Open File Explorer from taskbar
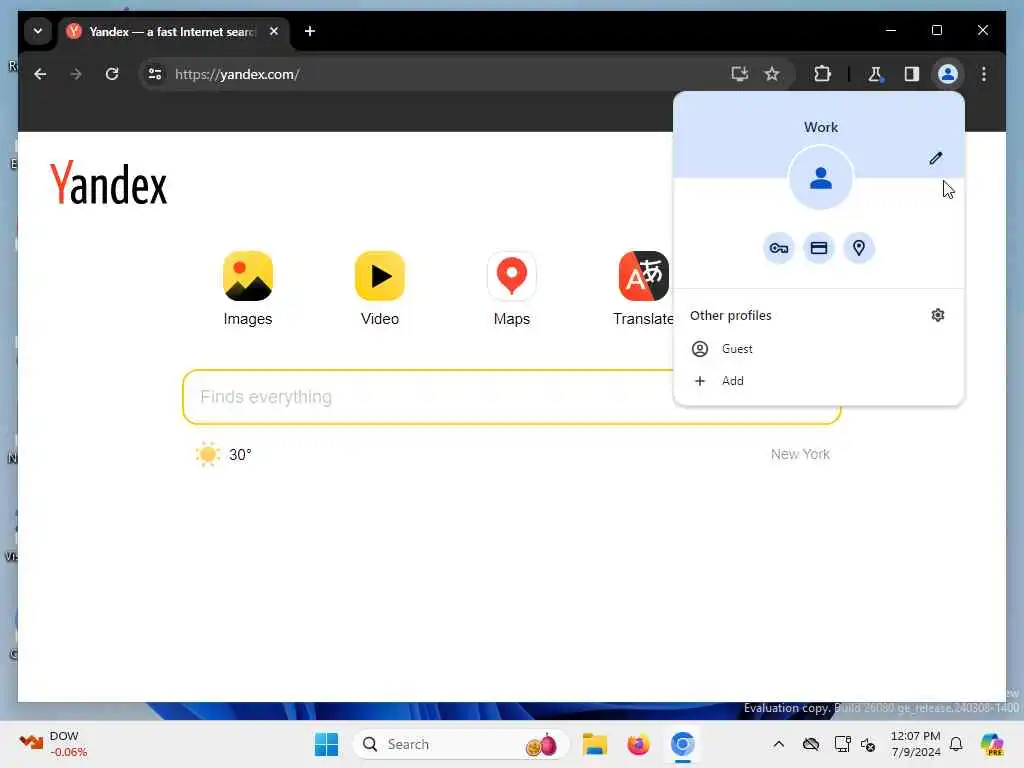1024x768 pixels. (594, 744)
